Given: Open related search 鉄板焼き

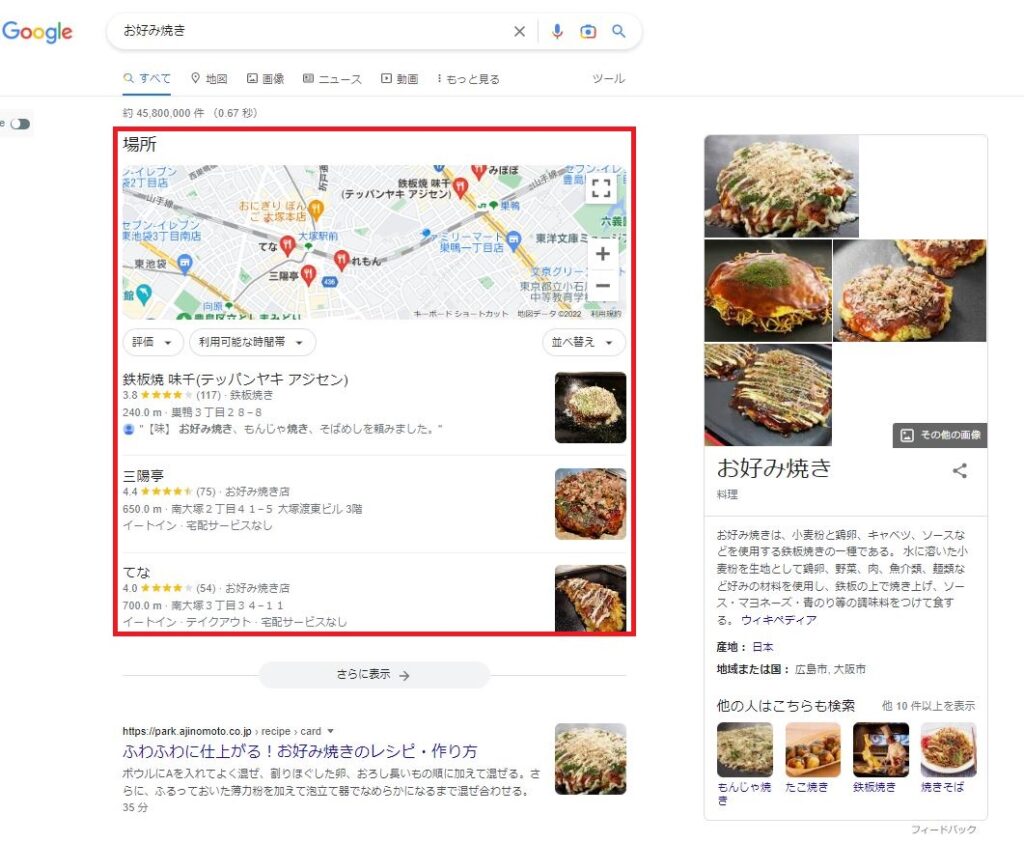Looking at the screenshot, I should click(x=880, y=757).
